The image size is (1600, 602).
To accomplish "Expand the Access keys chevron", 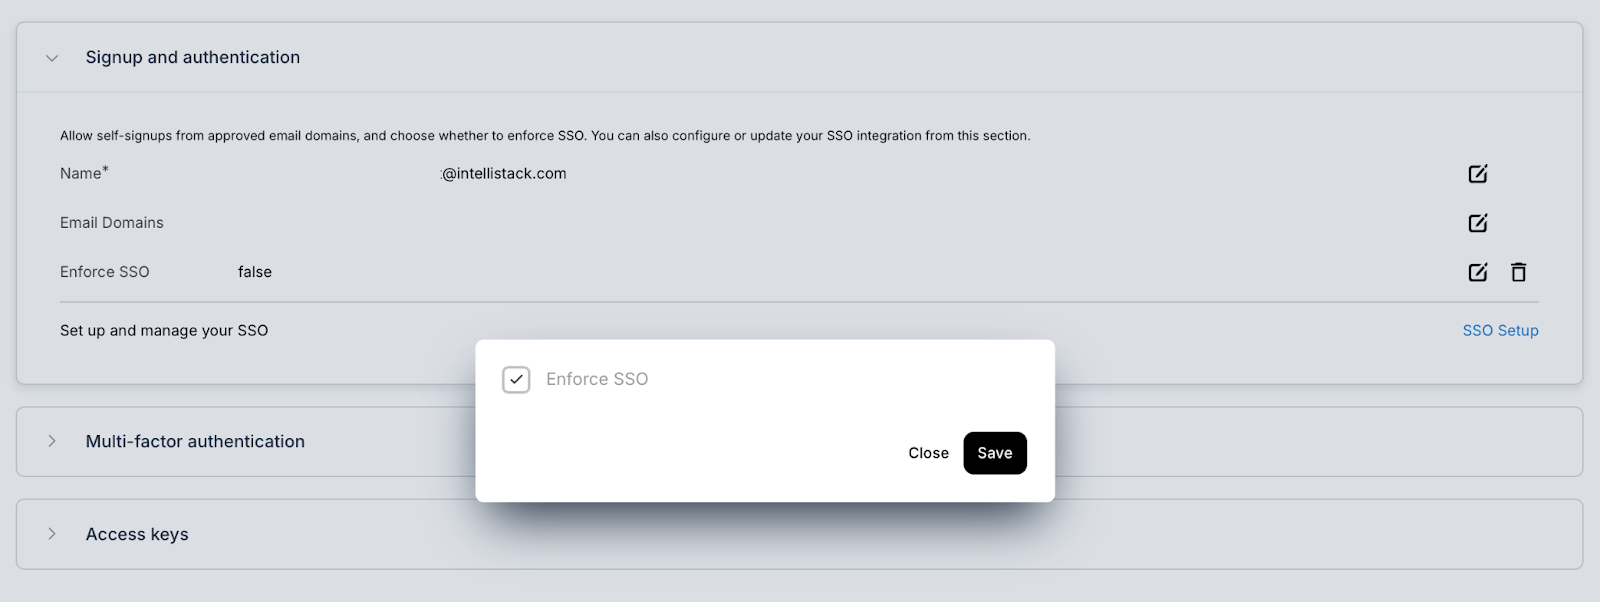I will [x=52, y=534].
